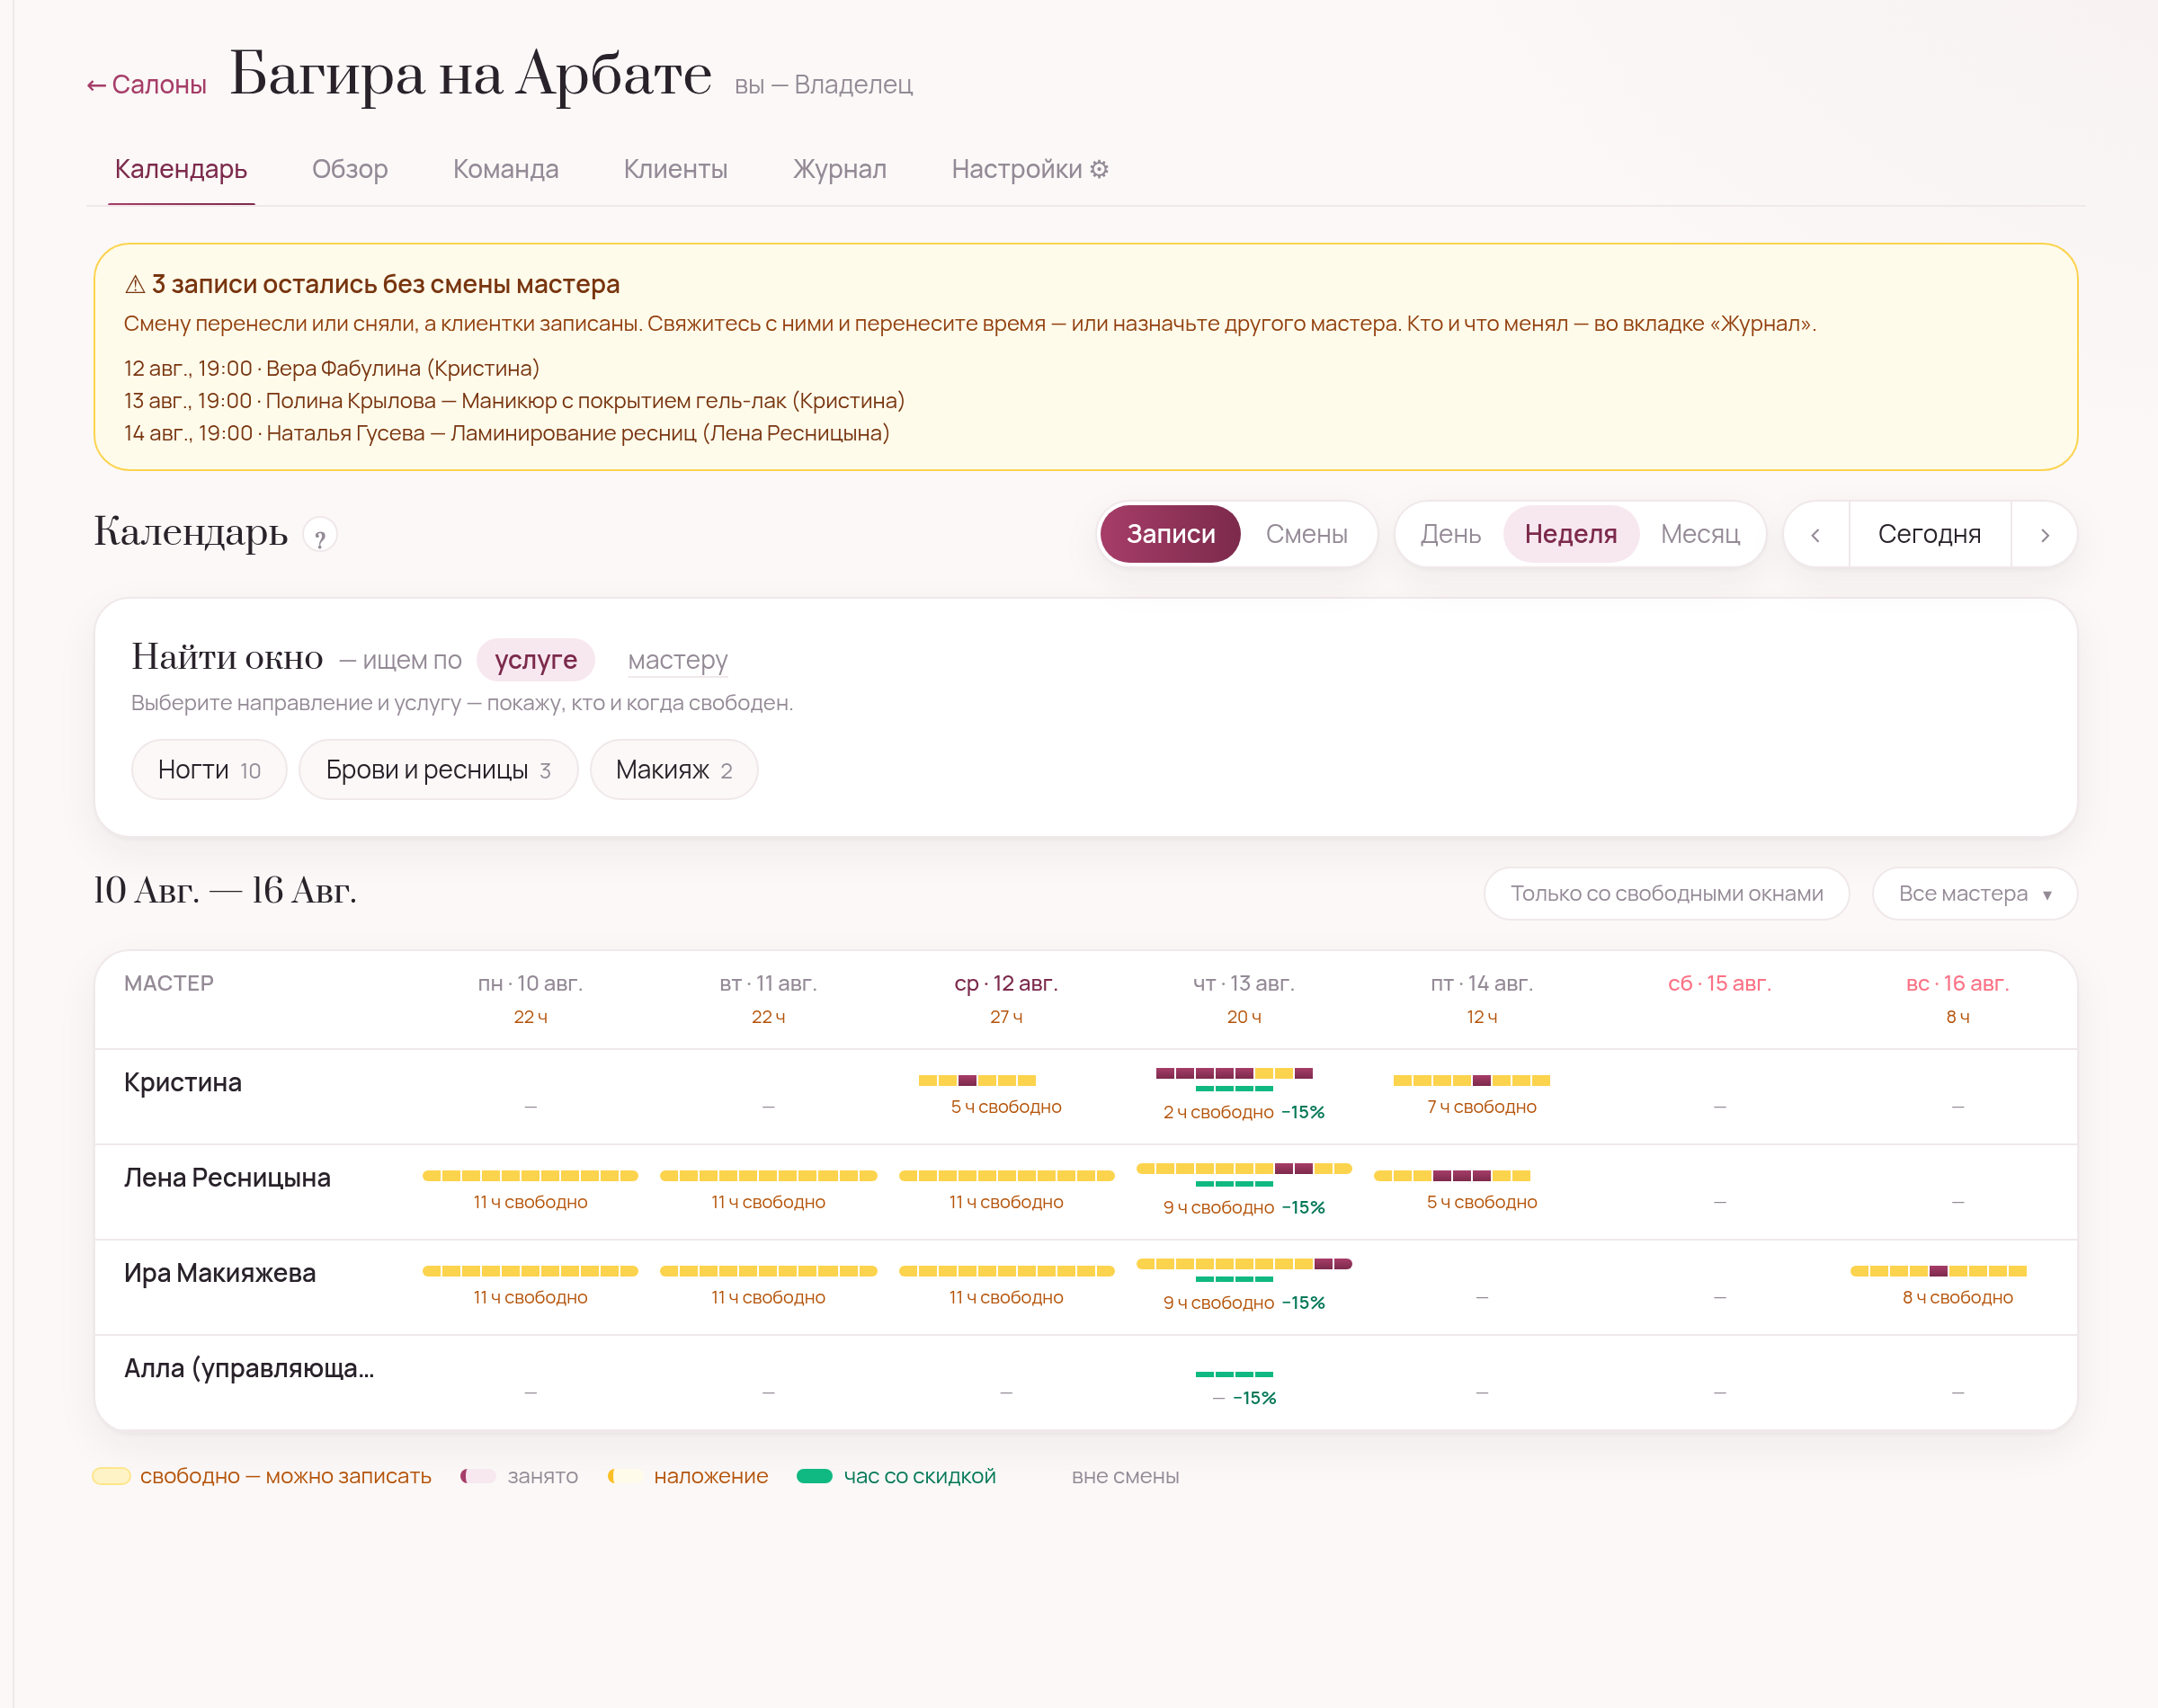Click the час со скидкой legend marker

click(x=814, y=1477)
